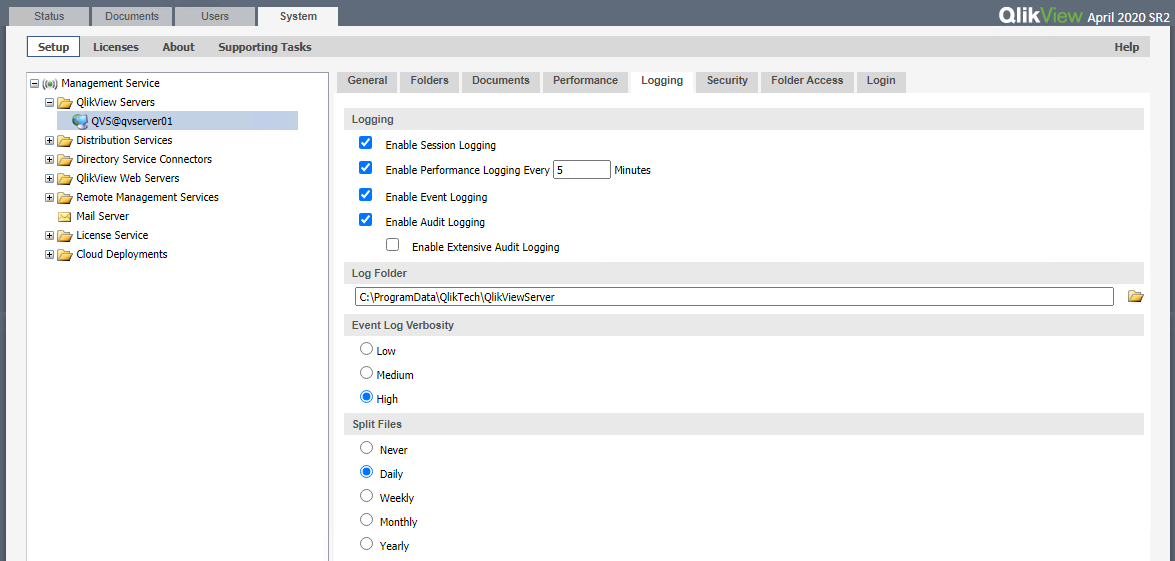Screen dimensions: 1175x561
Task: Select Management Service label in tree
Action: click(110, 84)
